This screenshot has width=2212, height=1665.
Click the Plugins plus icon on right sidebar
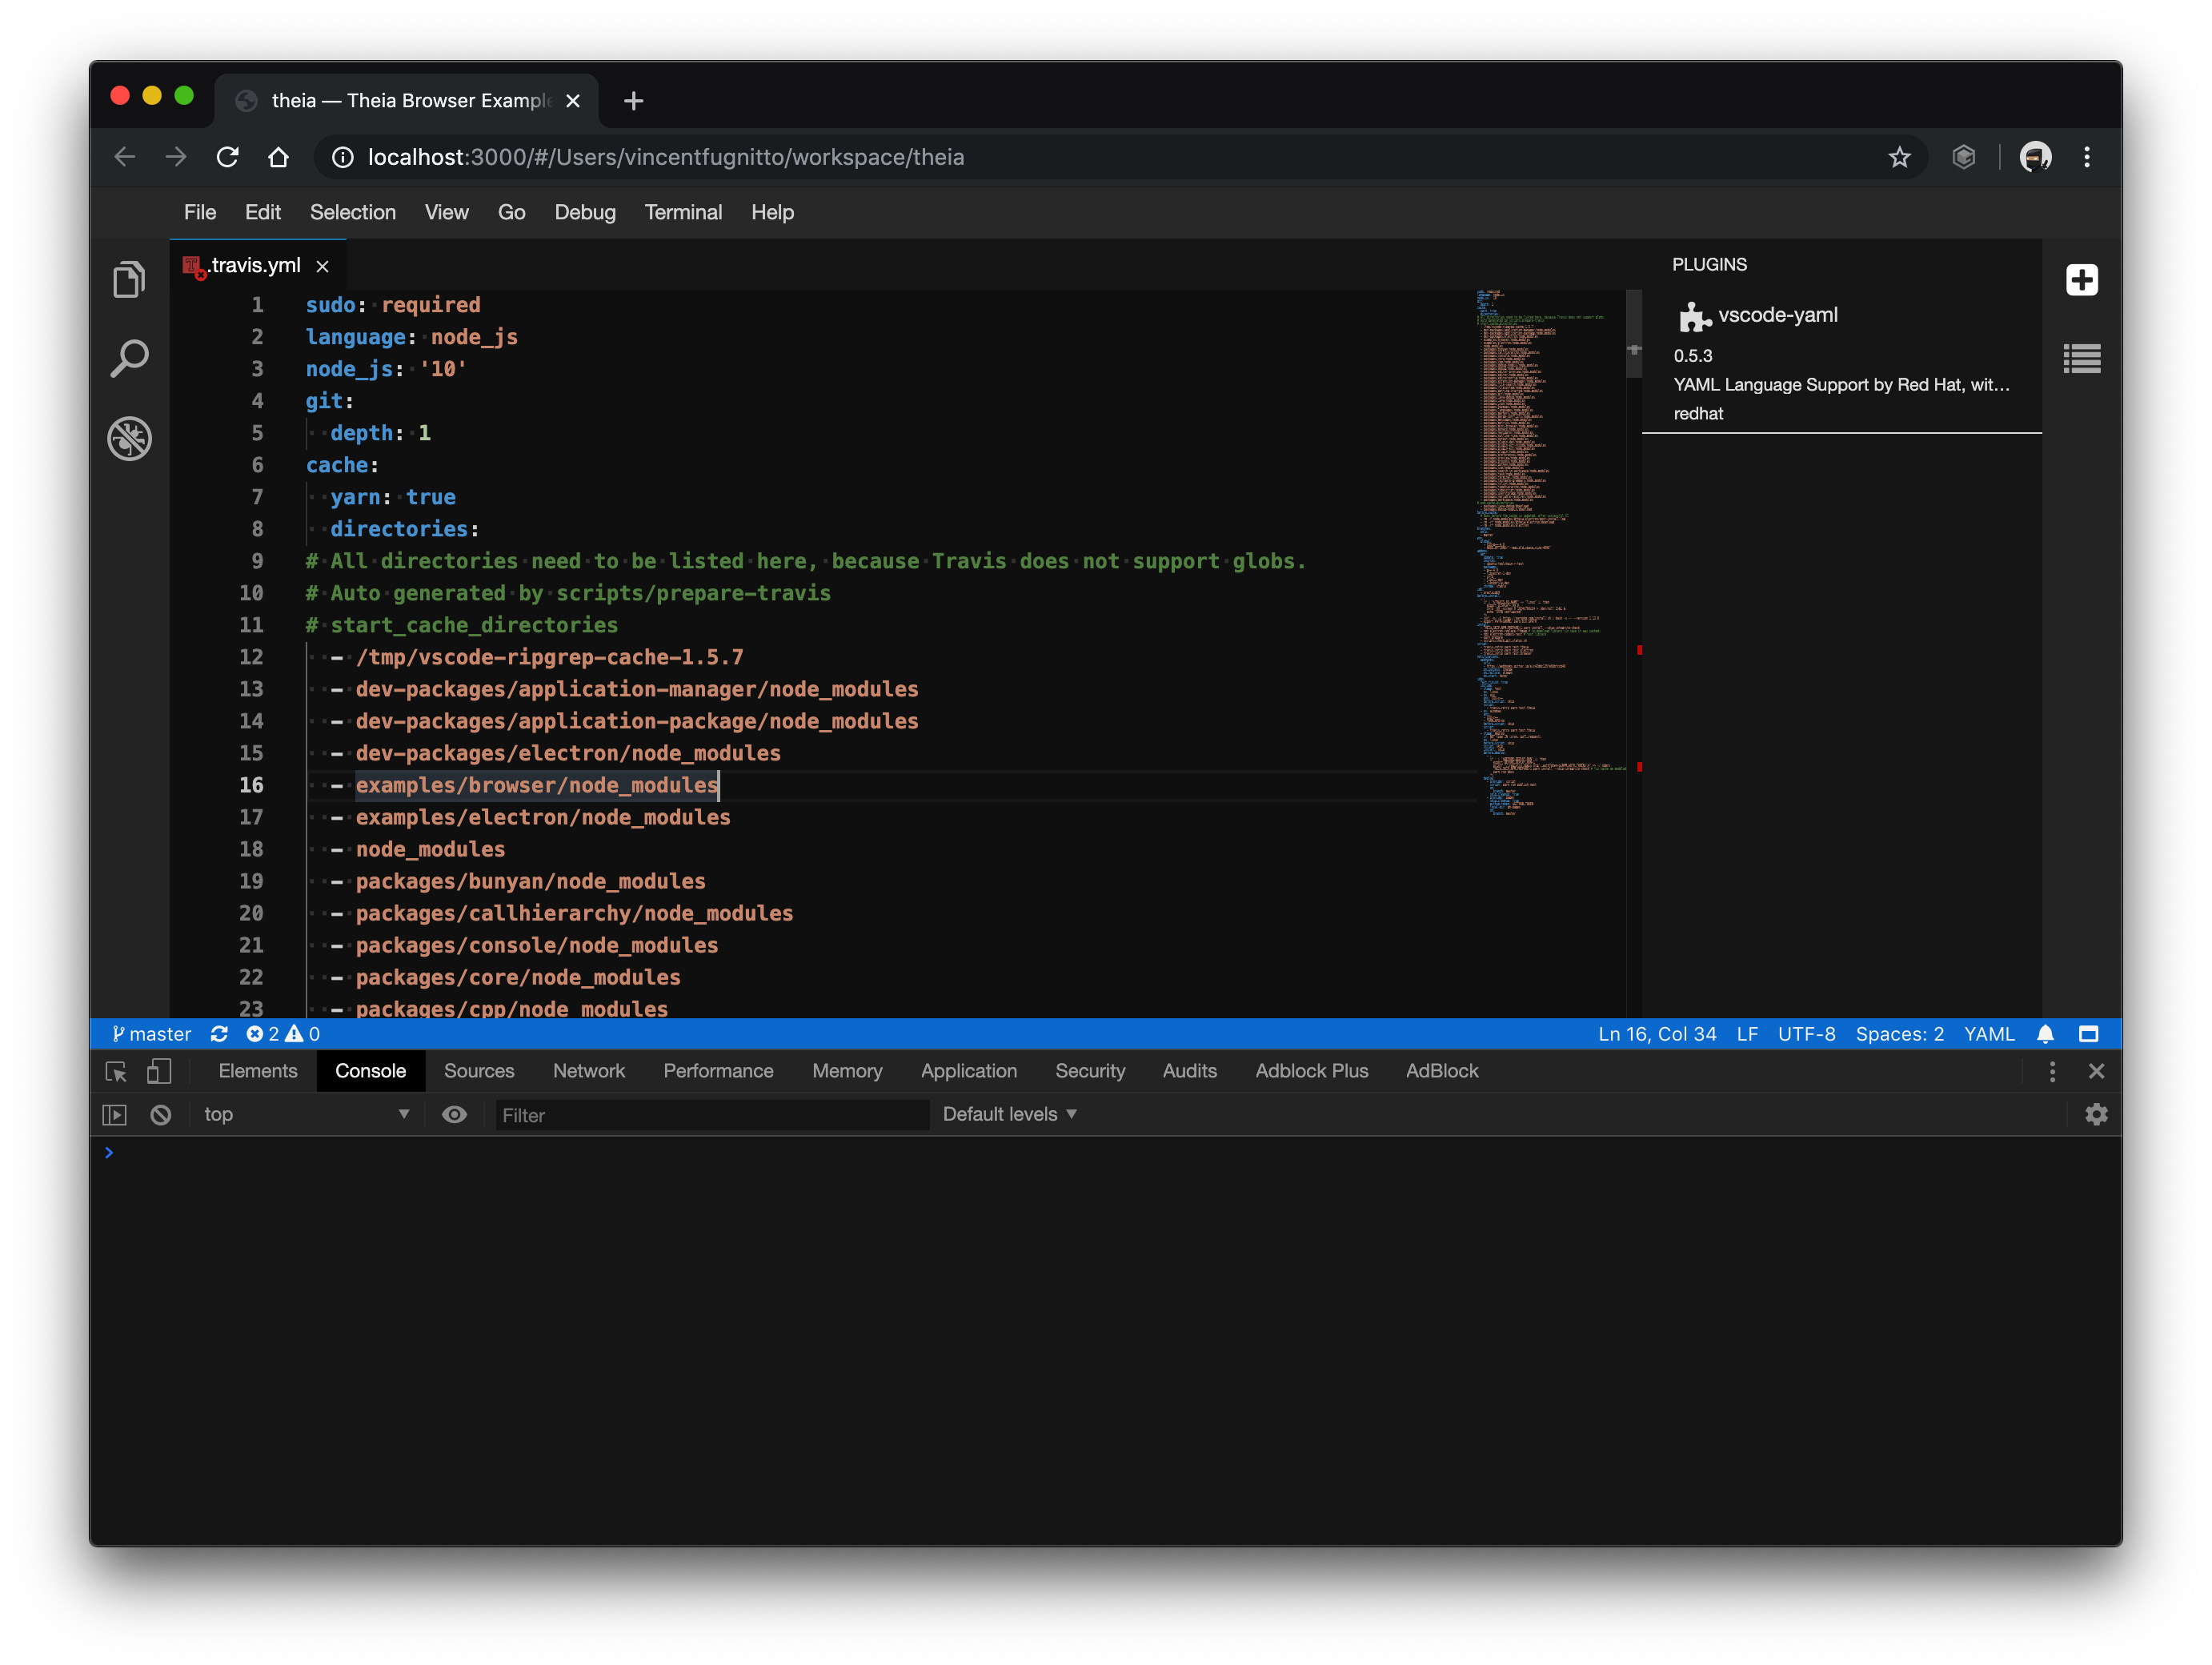(x=2081, y=280)
